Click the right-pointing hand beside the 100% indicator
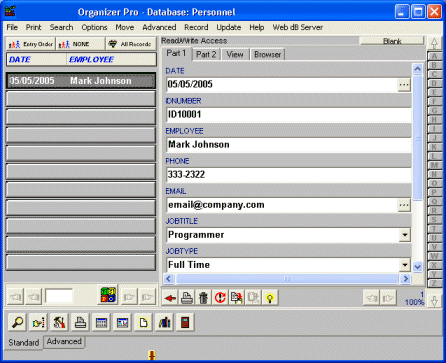Image resolution: width=446 pixels, height=363 pixels. 388,298
